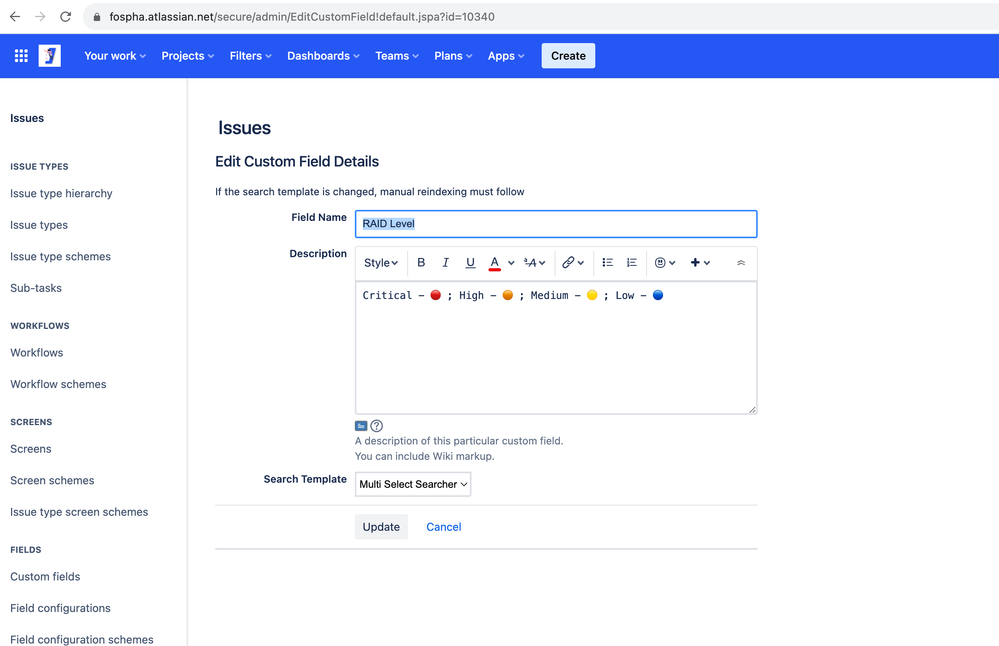This screenshot has width=999, height=646.
Task: View site info padlock icon
Action: [x=97, y=17]
